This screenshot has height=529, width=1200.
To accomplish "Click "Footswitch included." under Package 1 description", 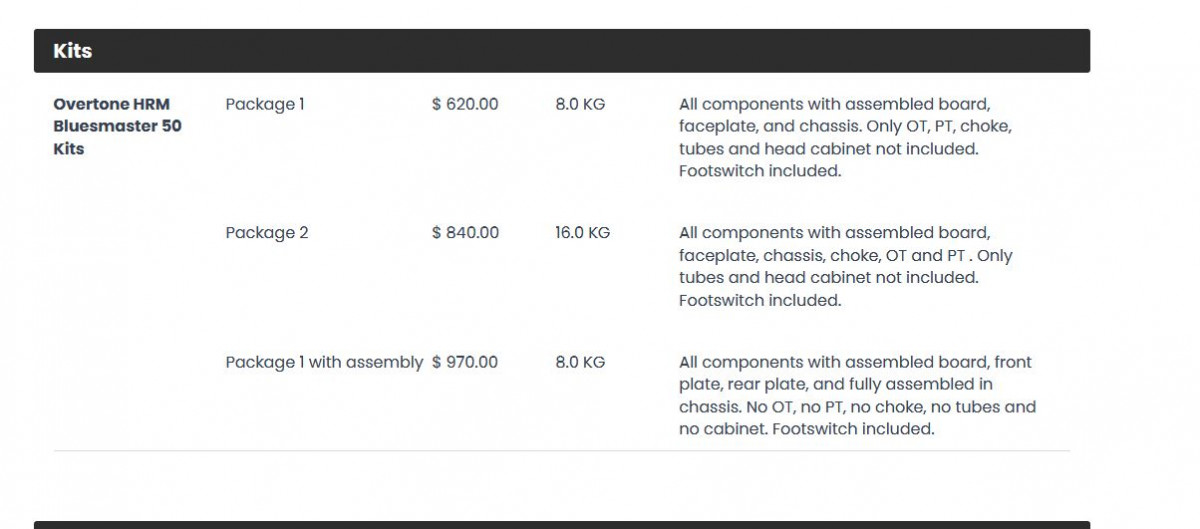I will tap(760, 171).
